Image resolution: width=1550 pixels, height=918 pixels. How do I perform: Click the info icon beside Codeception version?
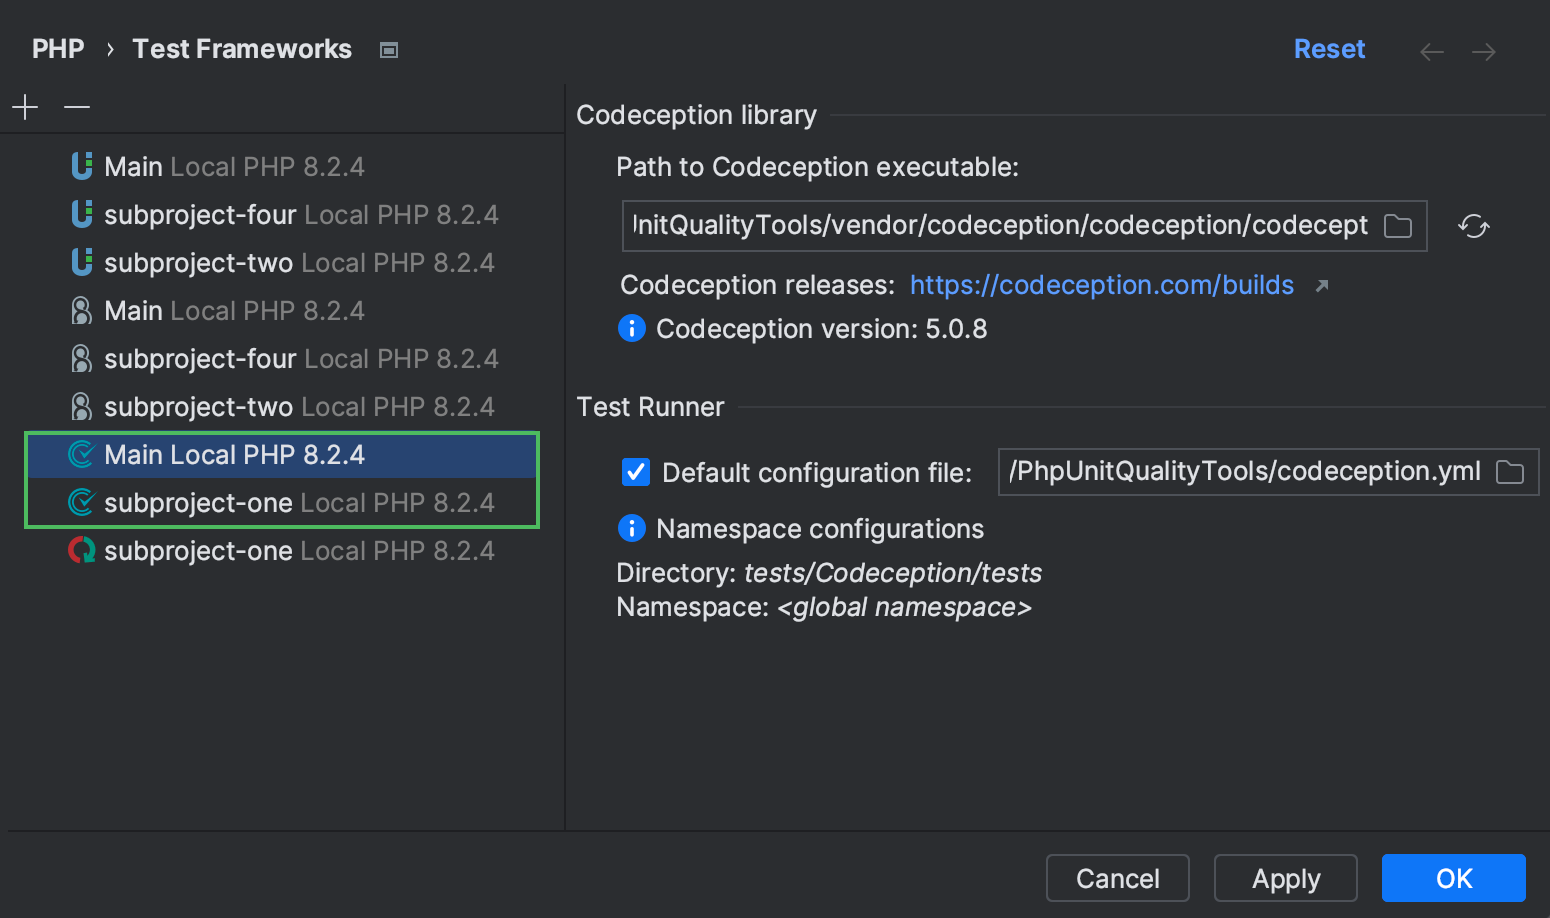pyautogui.click(x=632, y=328)
